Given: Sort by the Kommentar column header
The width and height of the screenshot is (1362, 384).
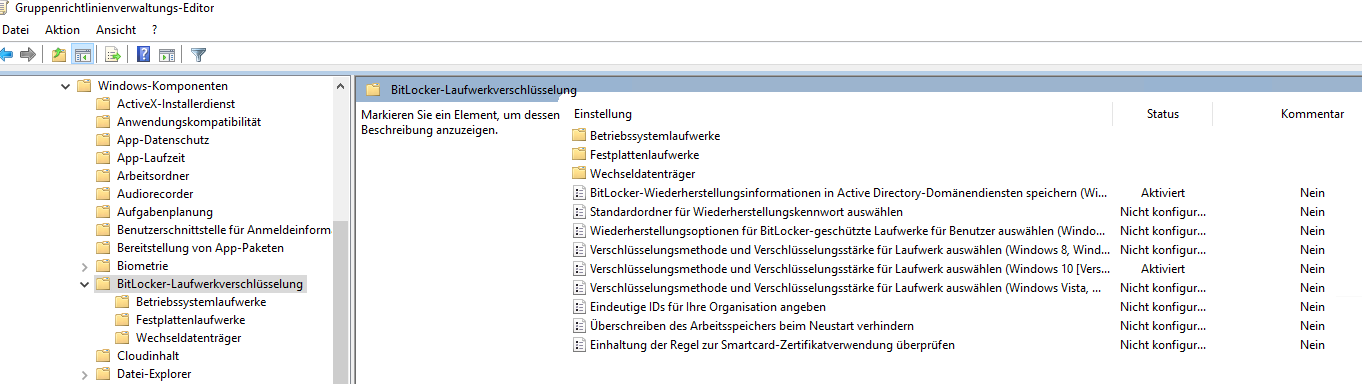Looking at the screenshot, I should pyautogui.click(x=1312, y=114).
